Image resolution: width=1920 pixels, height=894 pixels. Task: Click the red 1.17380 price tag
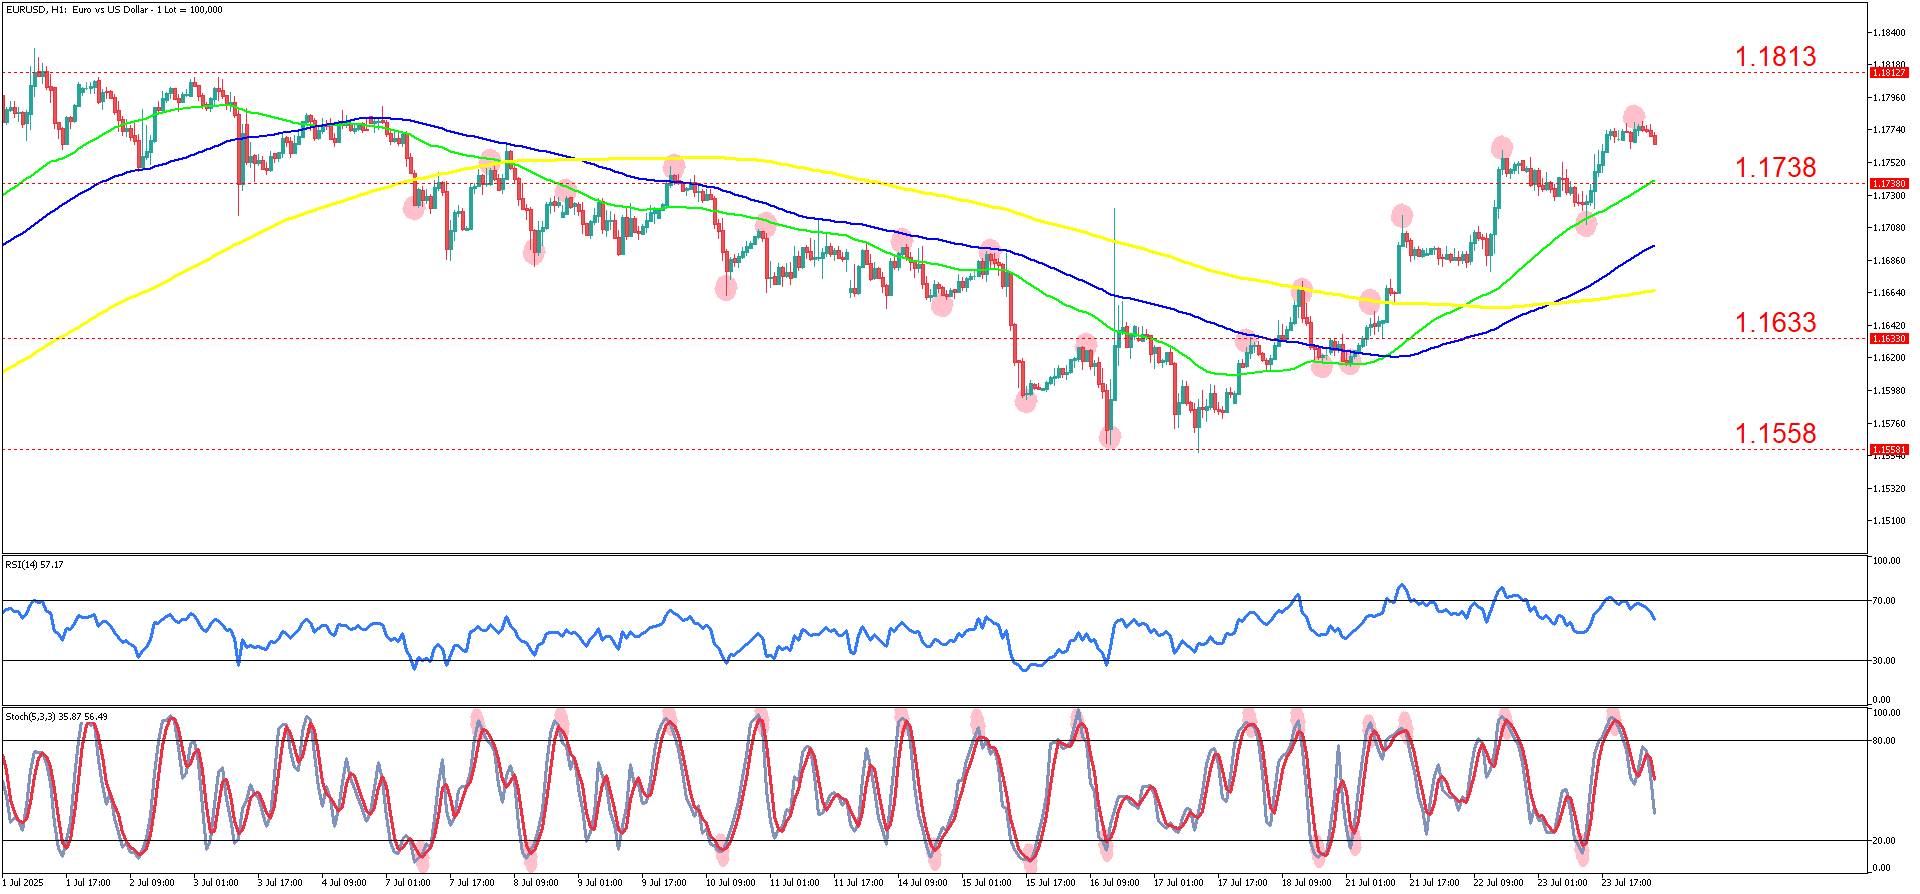pyautogui.click(x=1889, y=184)
